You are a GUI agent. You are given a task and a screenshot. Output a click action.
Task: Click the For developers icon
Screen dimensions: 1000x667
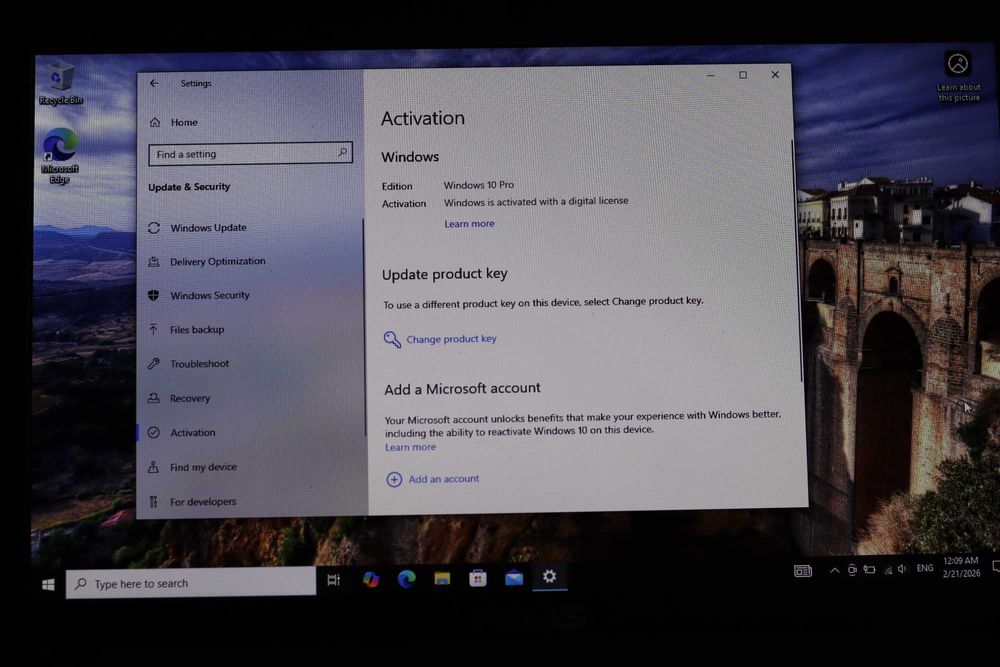click(154, 502)
